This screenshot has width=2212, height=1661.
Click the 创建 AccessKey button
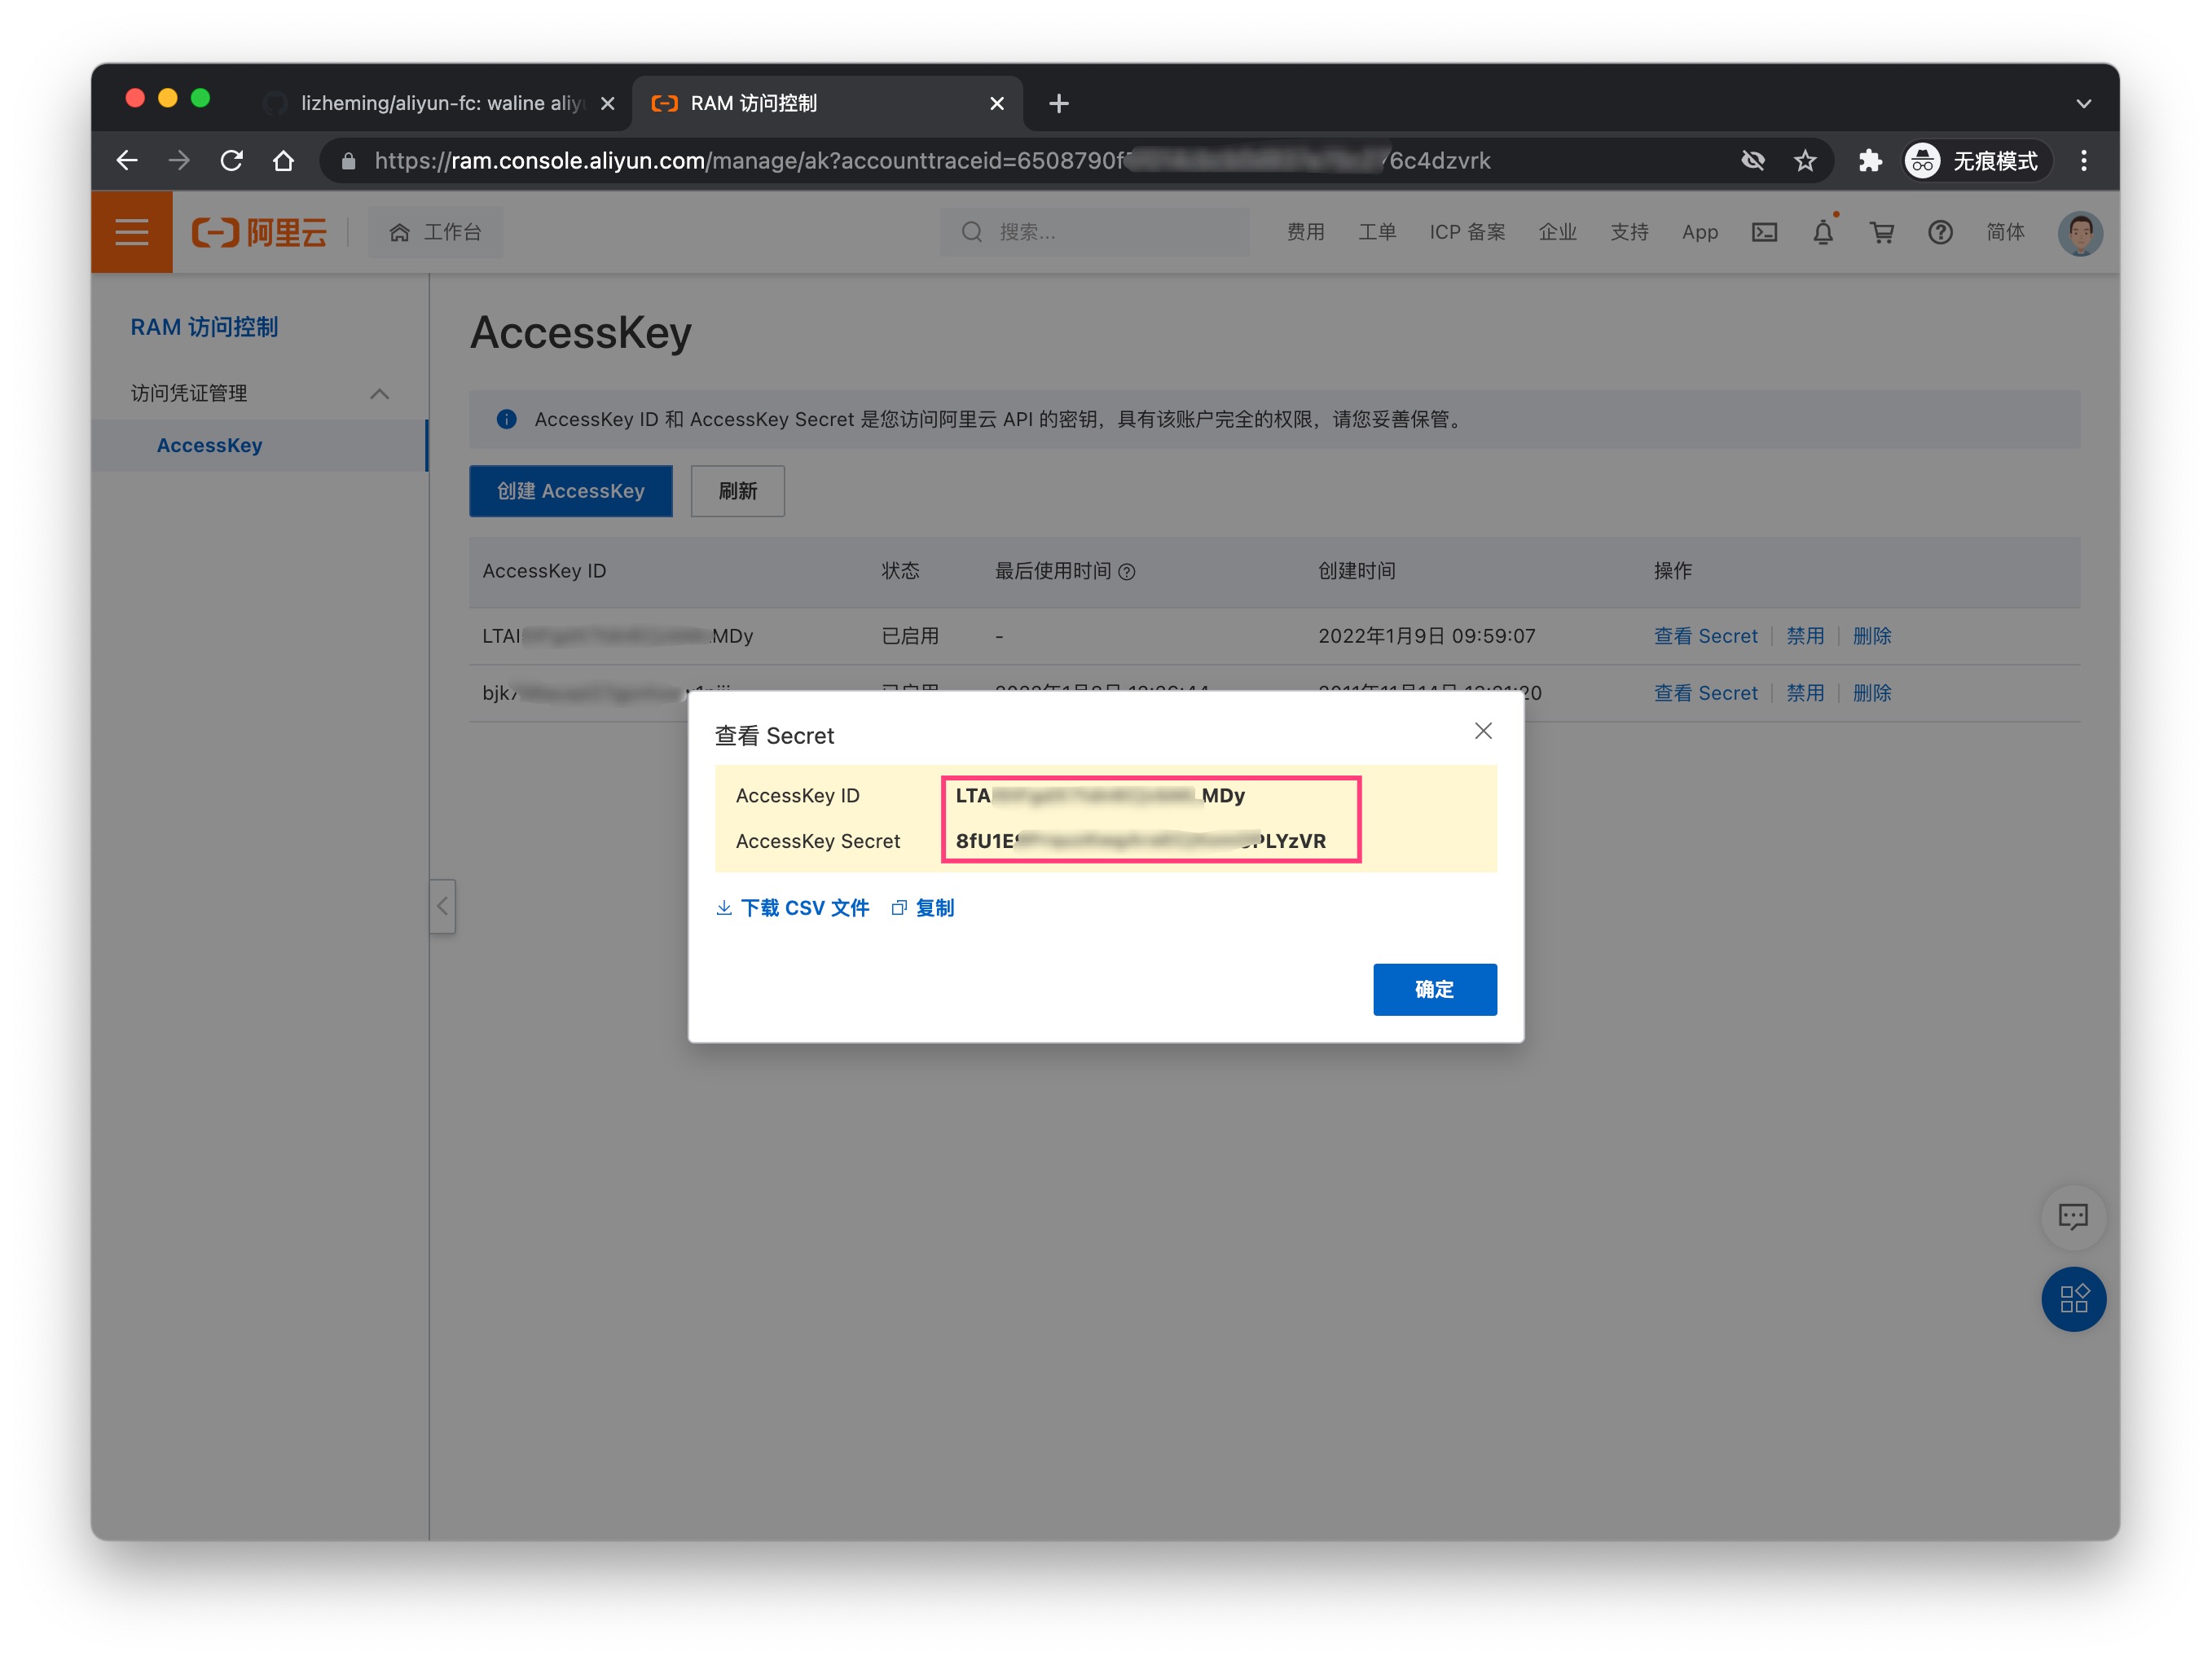tap(570, 491)
